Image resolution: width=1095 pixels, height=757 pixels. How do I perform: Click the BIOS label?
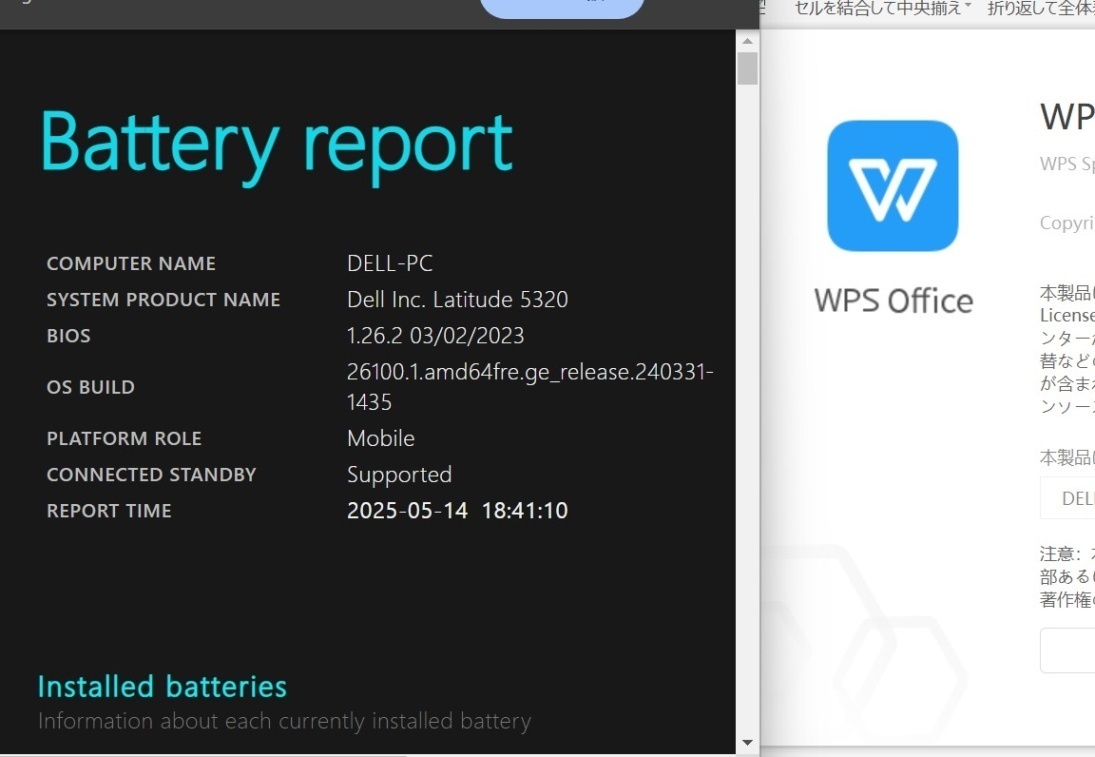68,337
